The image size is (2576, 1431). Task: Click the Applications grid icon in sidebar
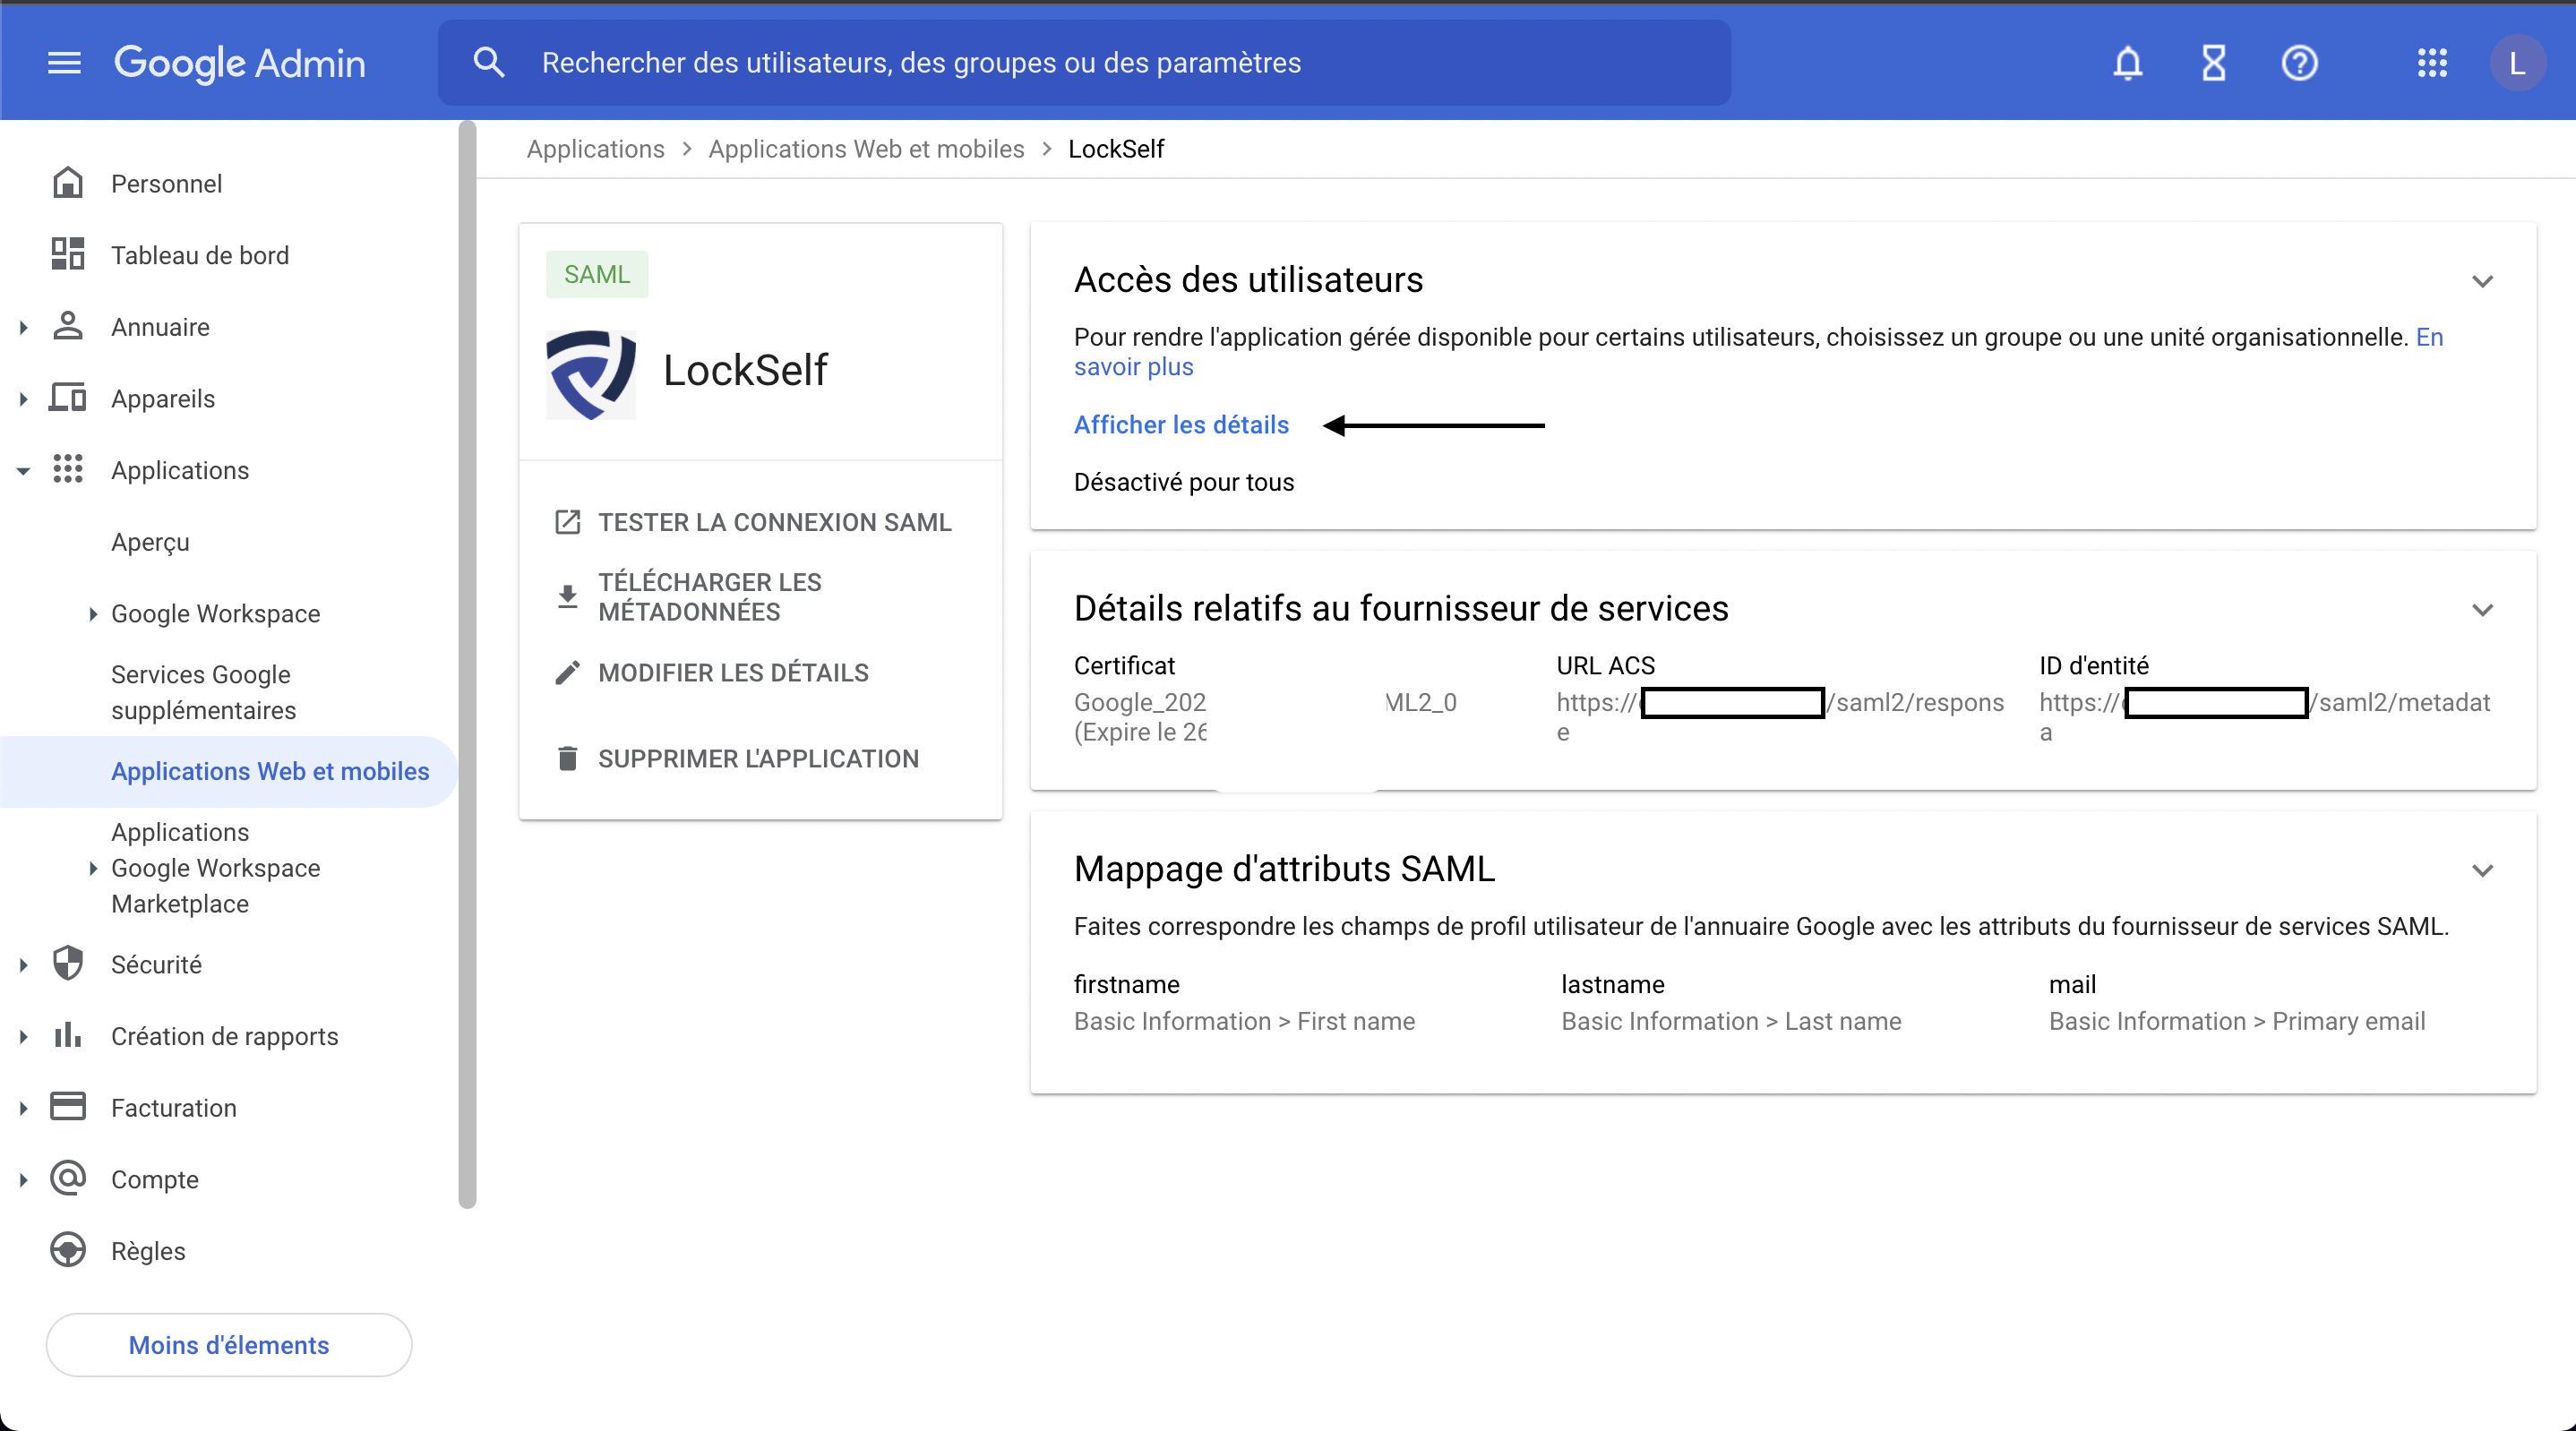tap(68, 469)
